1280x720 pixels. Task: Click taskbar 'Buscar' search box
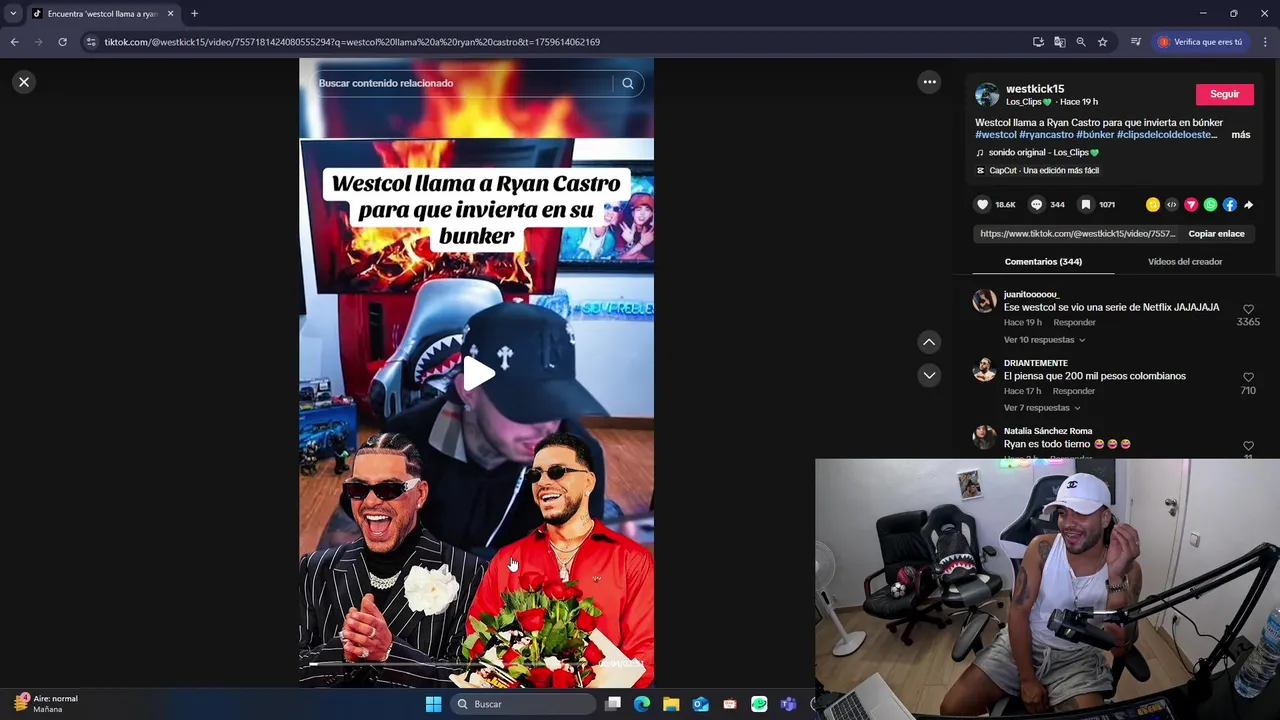(x=522, y=704)
